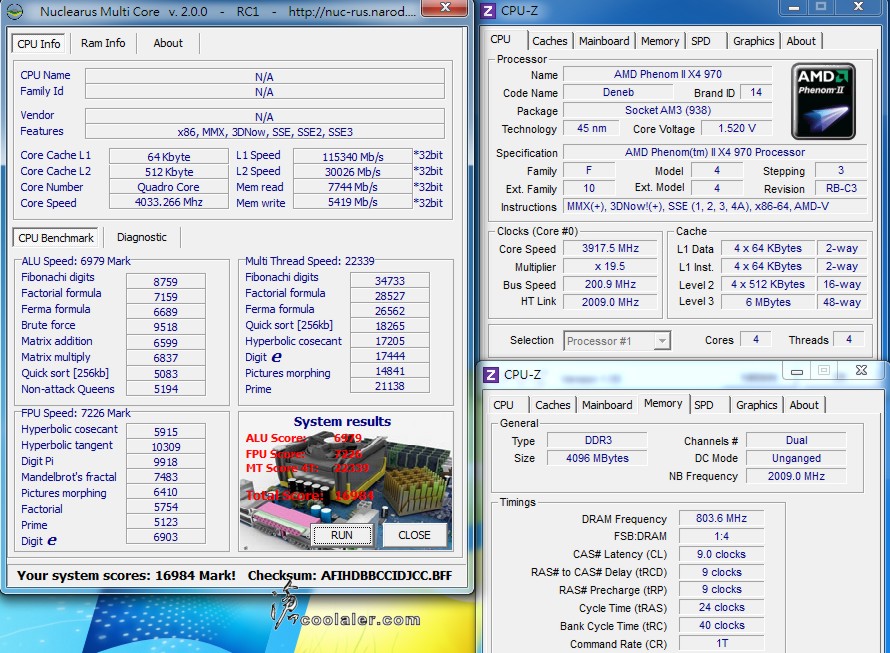Click the Channels # value 'Dual'
Viewport: 890px width, 653px height.
pos(796,440)
